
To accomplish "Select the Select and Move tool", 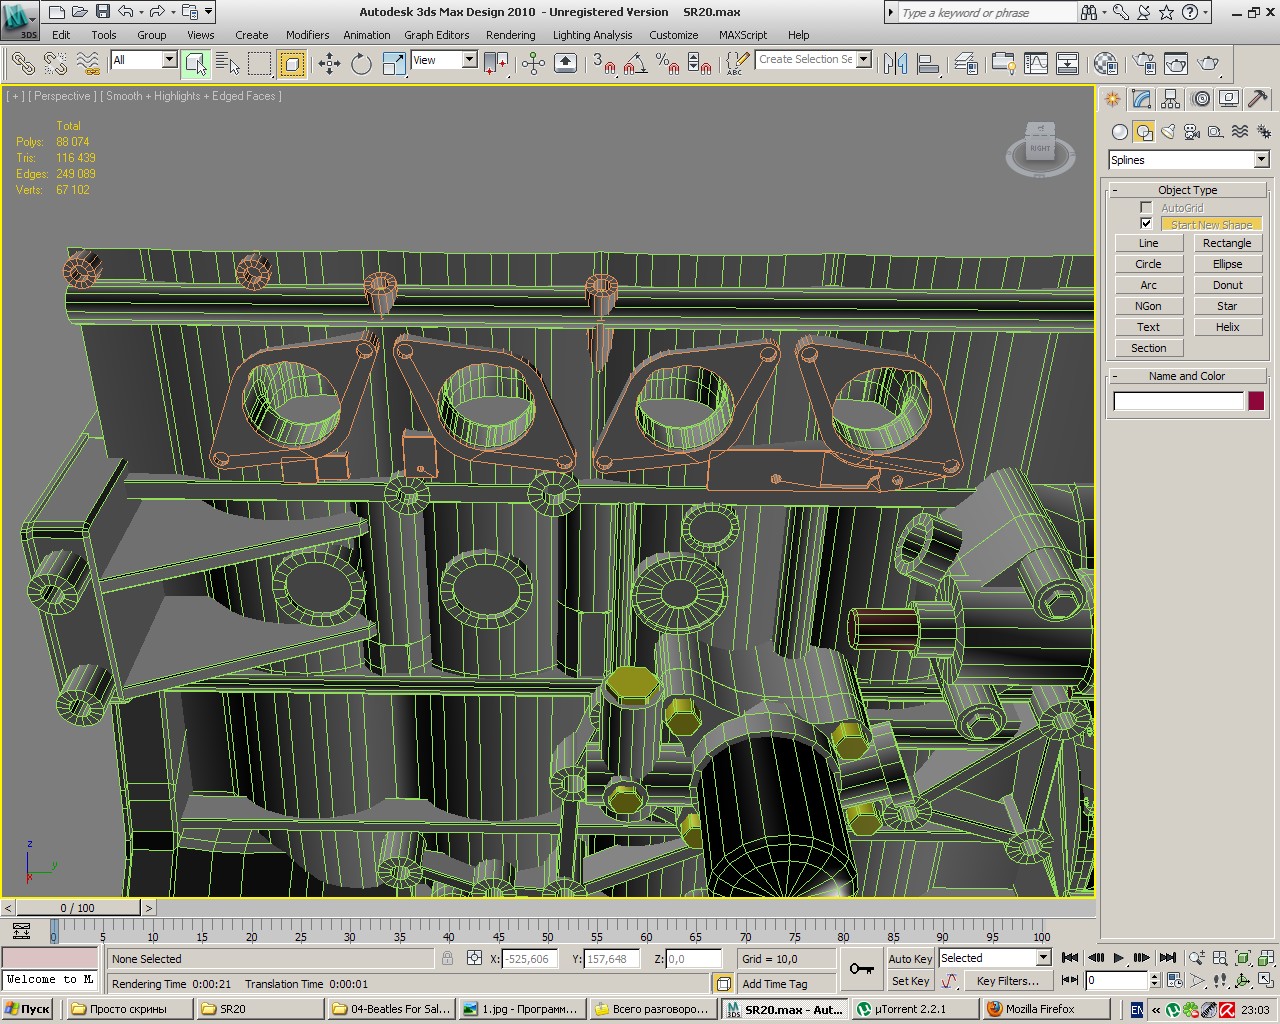I will (x=329, y=64).
